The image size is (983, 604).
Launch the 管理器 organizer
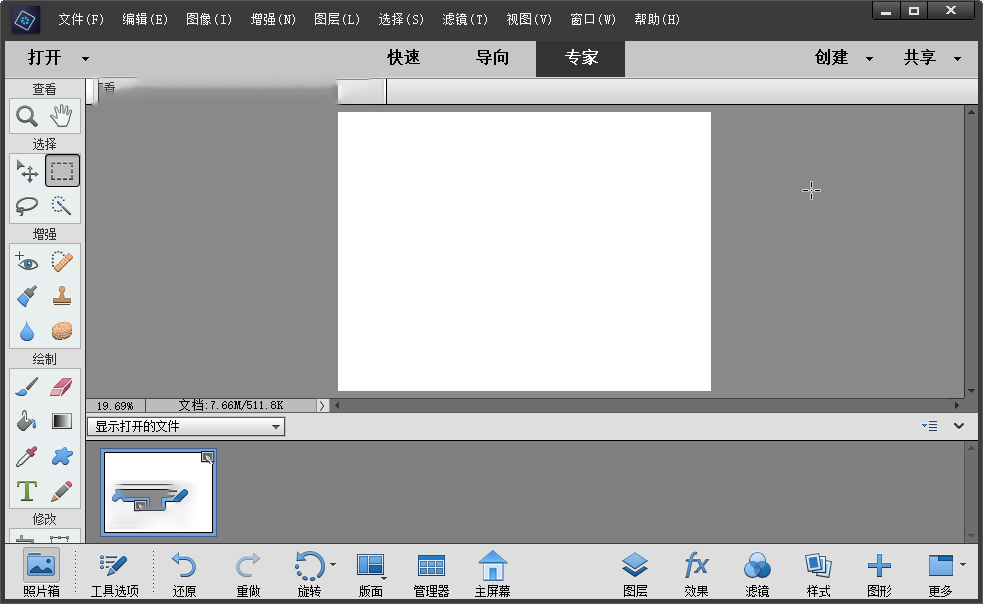point(431,573)
